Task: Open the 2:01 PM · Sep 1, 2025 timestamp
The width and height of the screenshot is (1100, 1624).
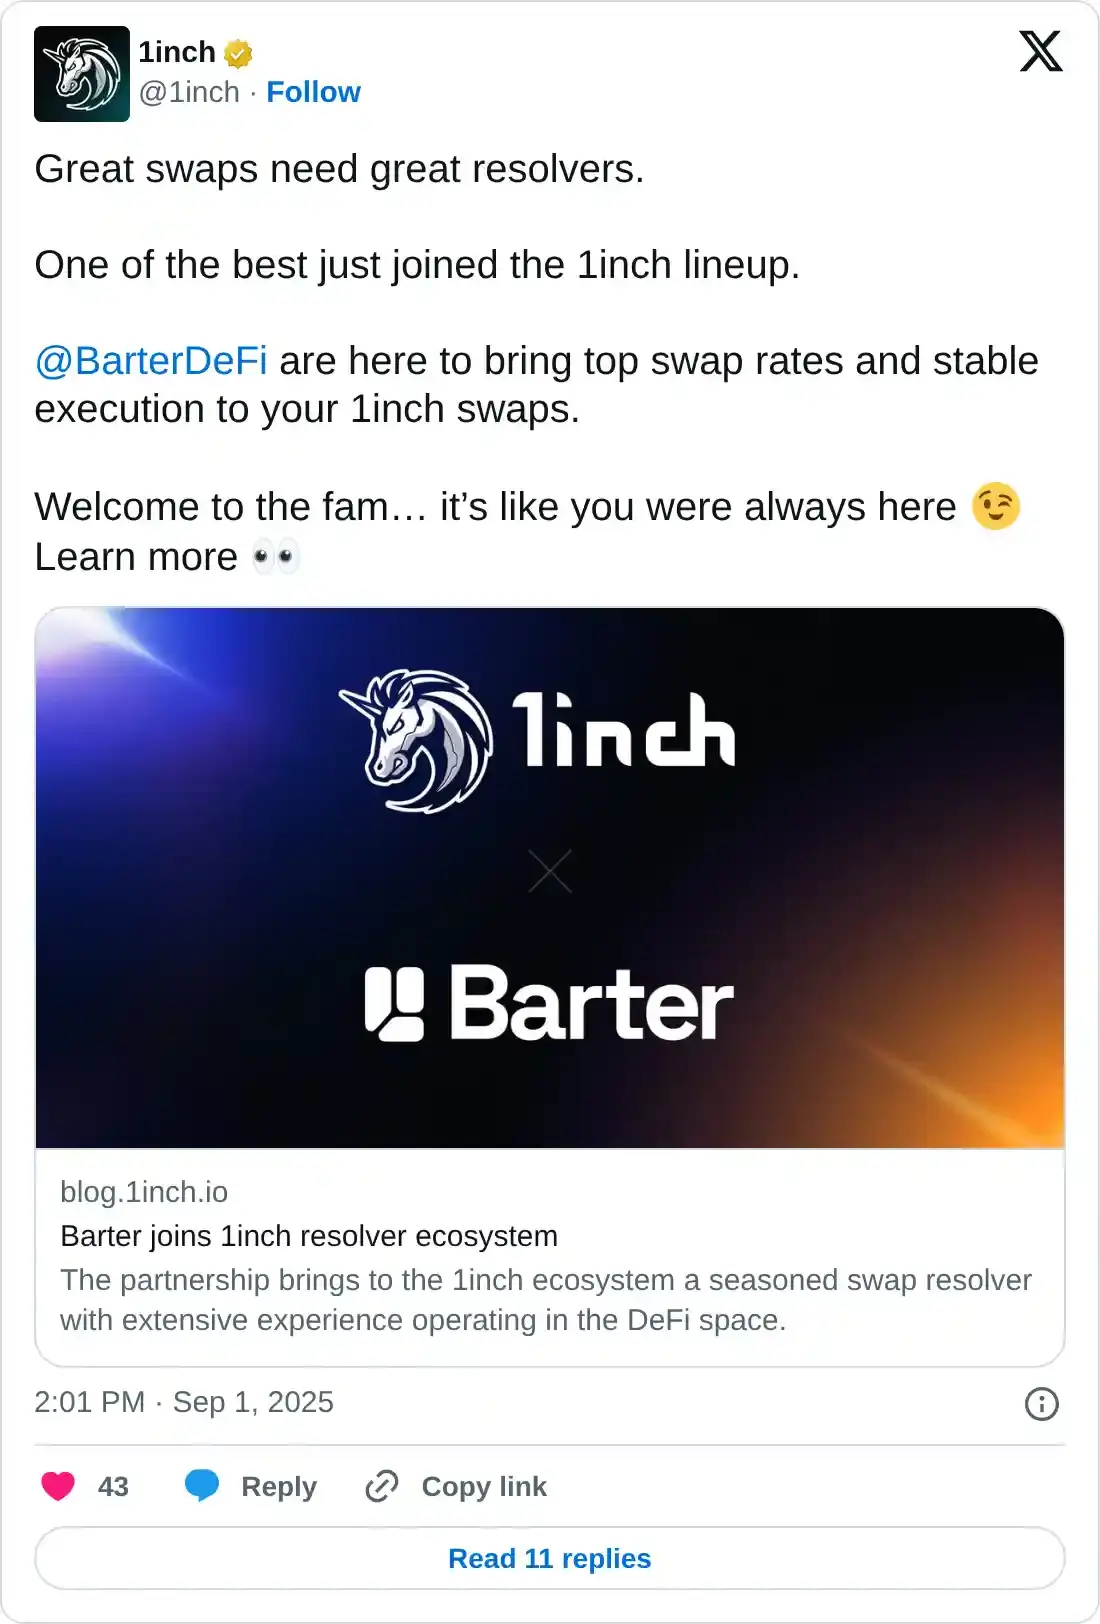Action: coord(184,1402)
